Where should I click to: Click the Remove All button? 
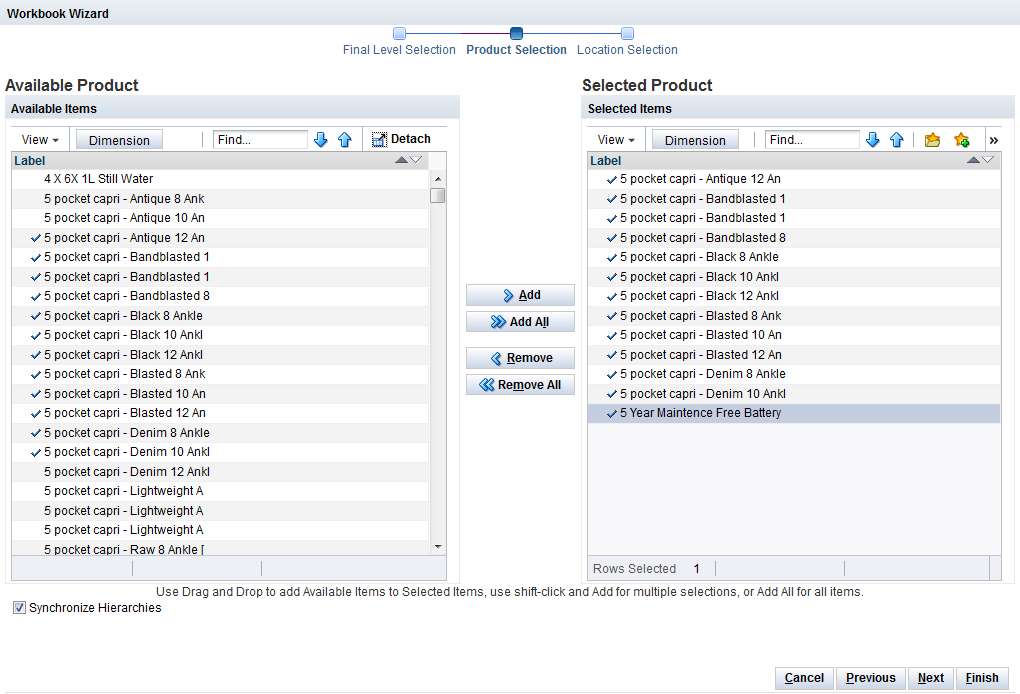pos(520,384)
